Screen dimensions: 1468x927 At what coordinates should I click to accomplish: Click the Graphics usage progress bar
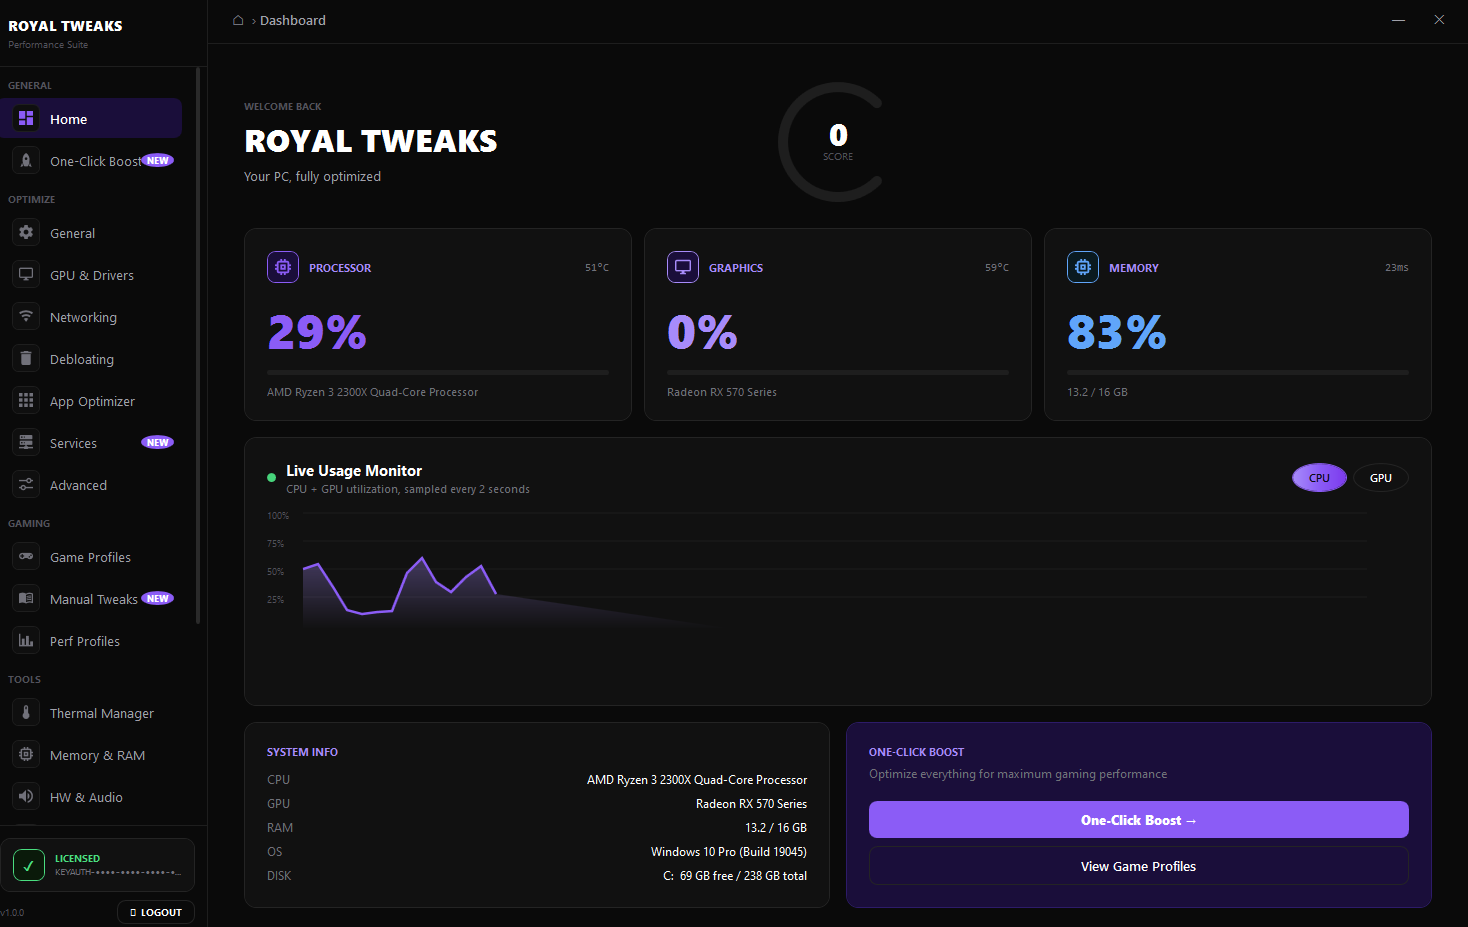(x=838, y=372)
